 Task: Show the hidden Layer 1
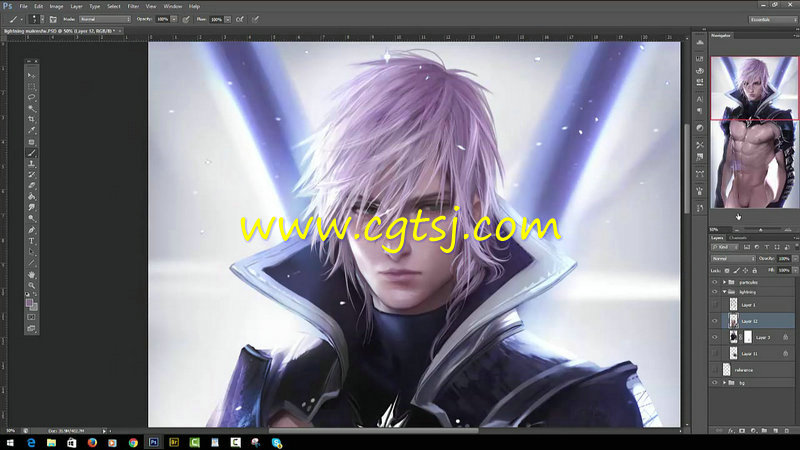click(x=715, y=305)
